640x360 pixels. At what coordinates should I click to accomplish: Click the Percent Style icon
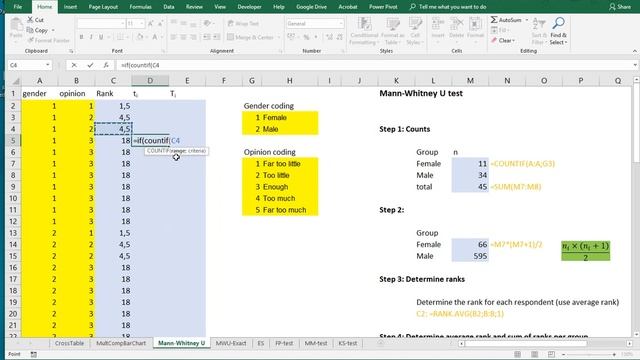(x=306, y=37)
